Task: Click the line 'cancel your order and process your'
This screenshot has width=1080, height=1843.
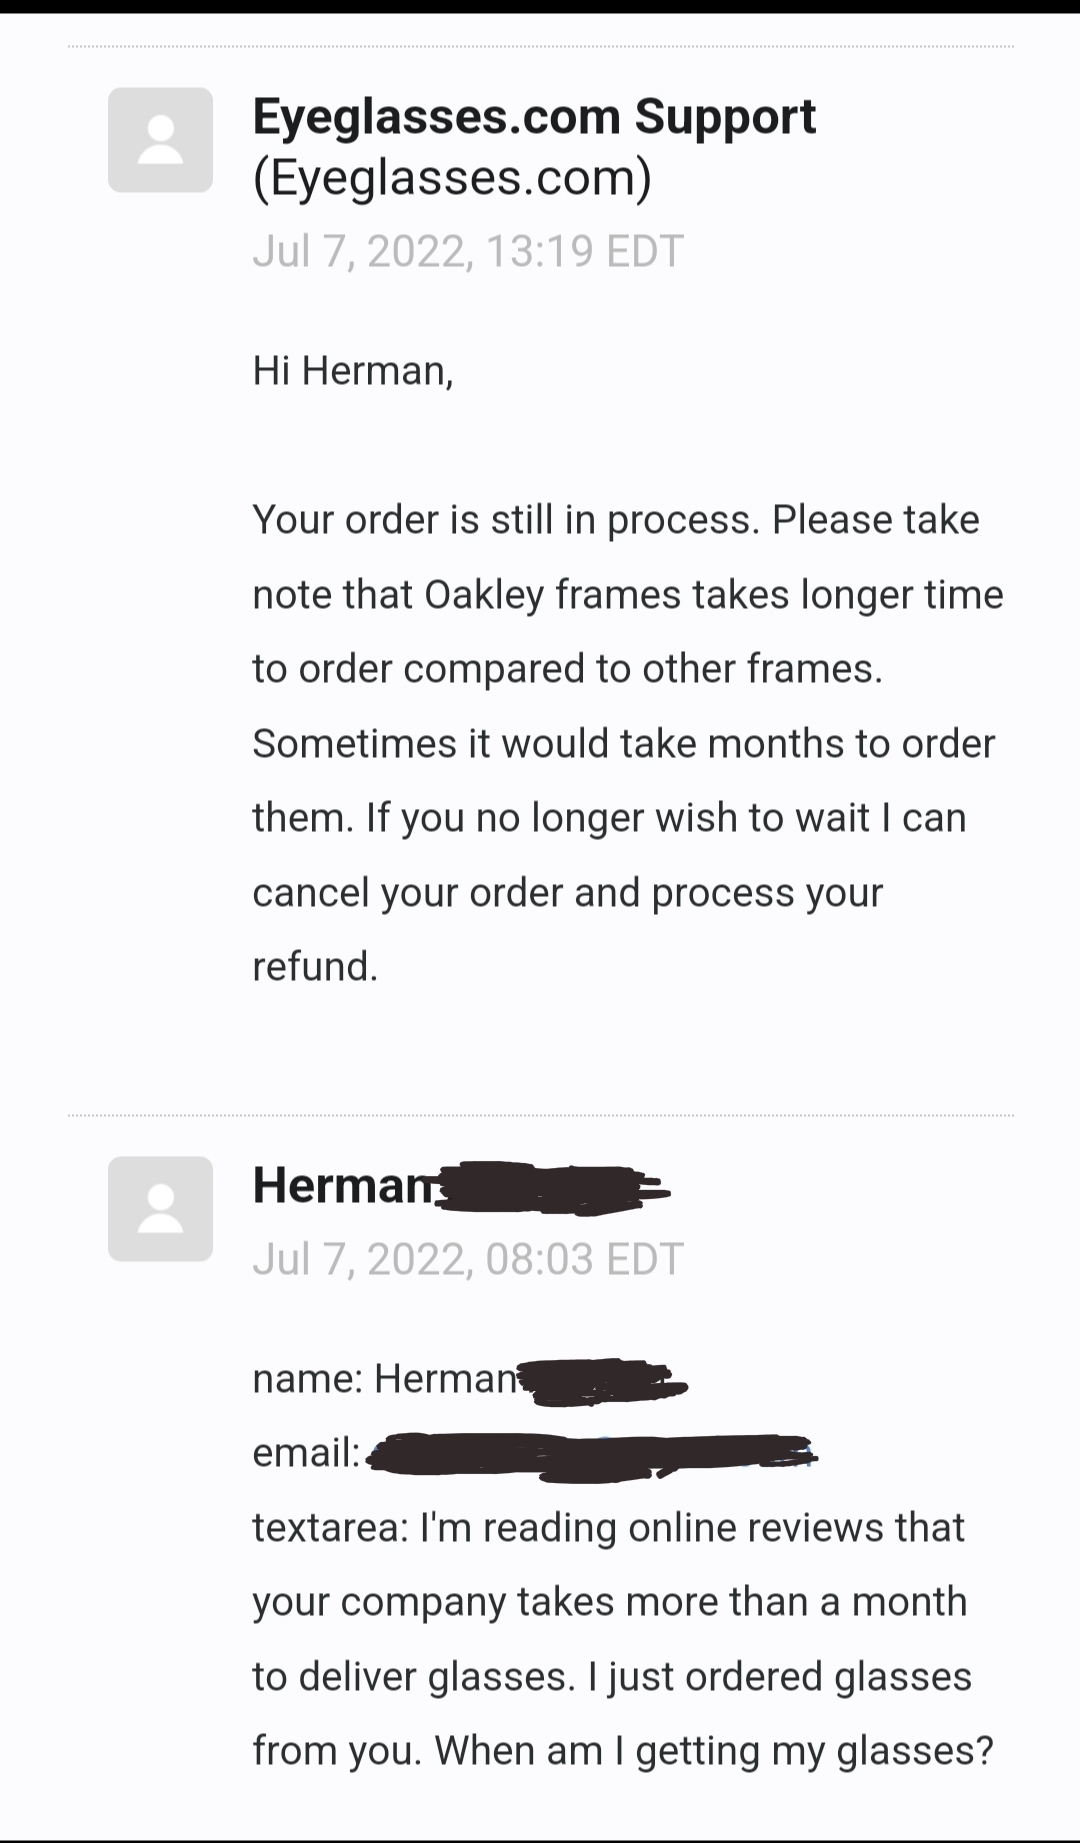Action: (x=568, y=893)
